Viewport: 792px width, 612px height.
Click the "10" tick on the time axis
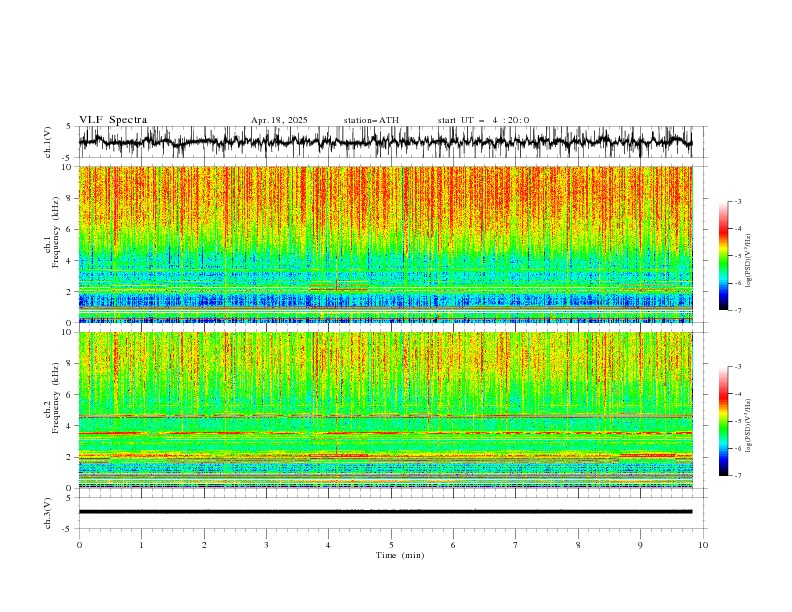[703, 545]
